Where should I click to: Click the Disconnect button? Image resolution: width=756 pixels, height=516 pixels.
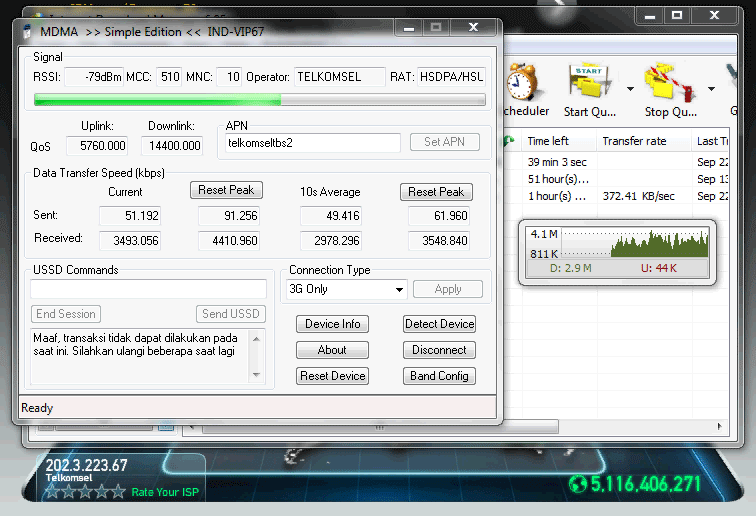click(439, 350)
